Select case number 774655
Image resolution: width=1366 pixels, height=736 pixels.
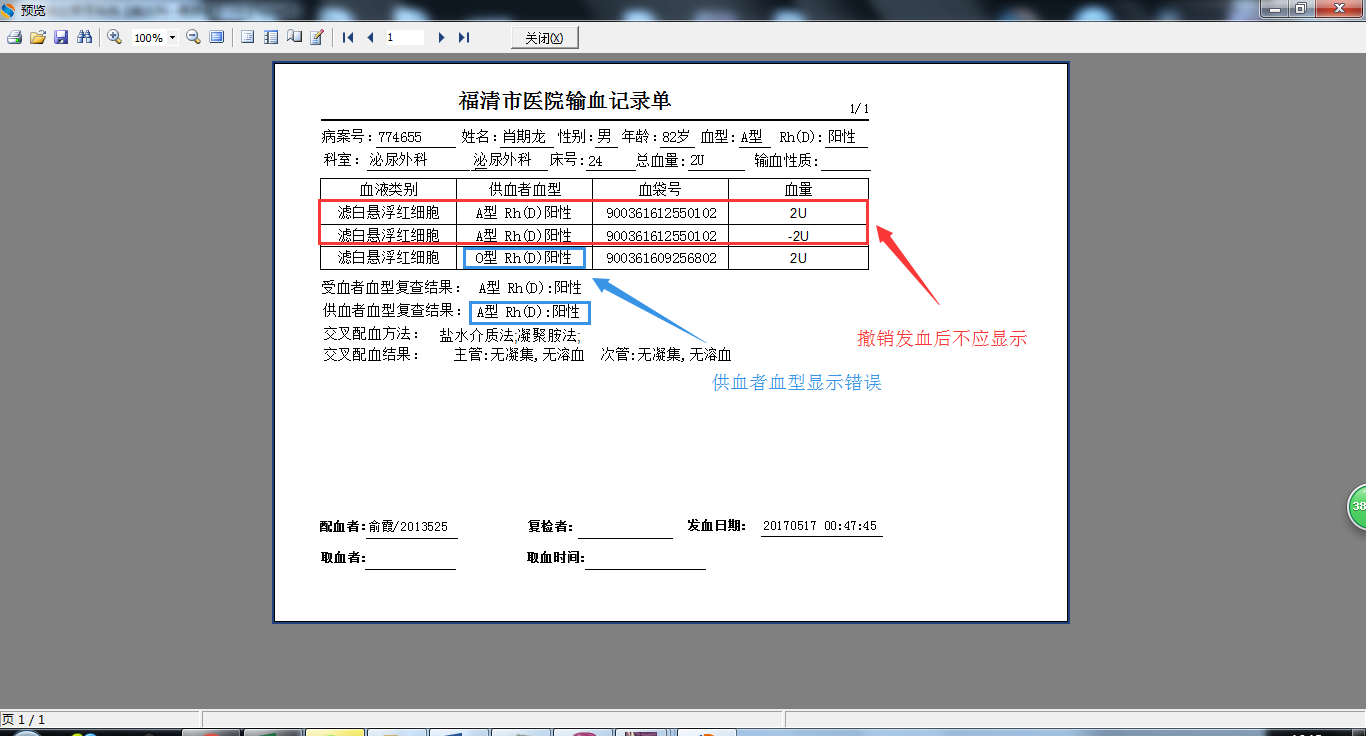[x=400, y=137]
